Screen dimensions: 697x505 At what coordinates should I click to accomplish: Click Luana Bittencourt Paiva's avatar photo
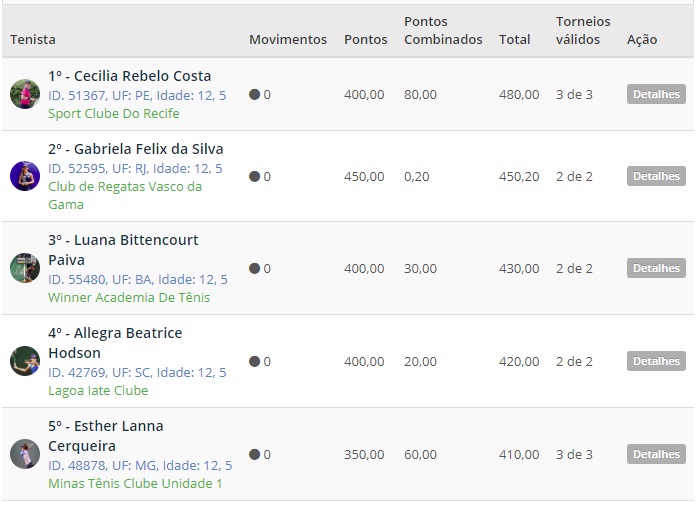[25, 268]
